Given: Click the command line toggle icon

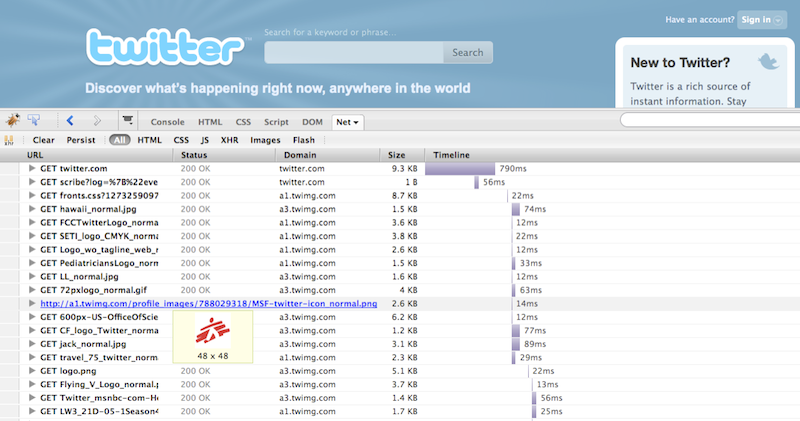Looking at the screenshot, I should tap(128, 120).
